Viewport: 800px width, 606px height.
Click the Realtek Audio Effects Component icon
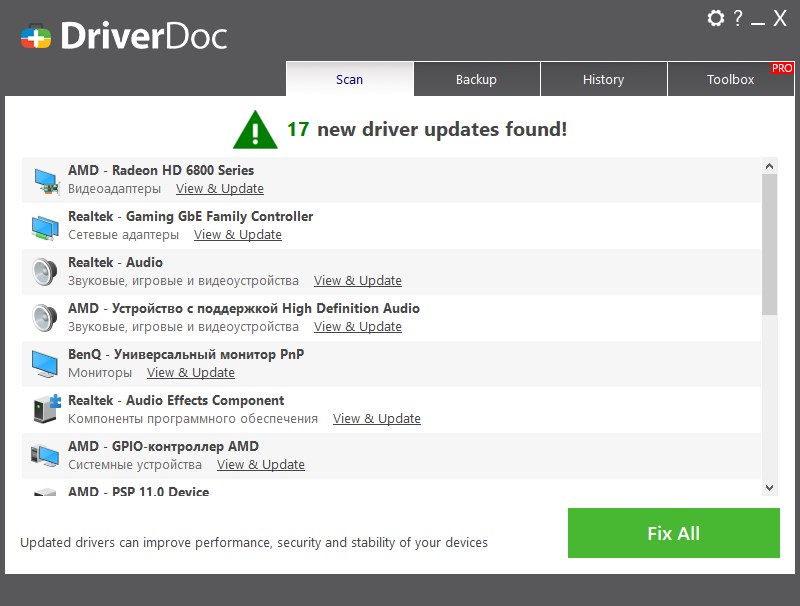pyautogui.click(x=44, y=408)
